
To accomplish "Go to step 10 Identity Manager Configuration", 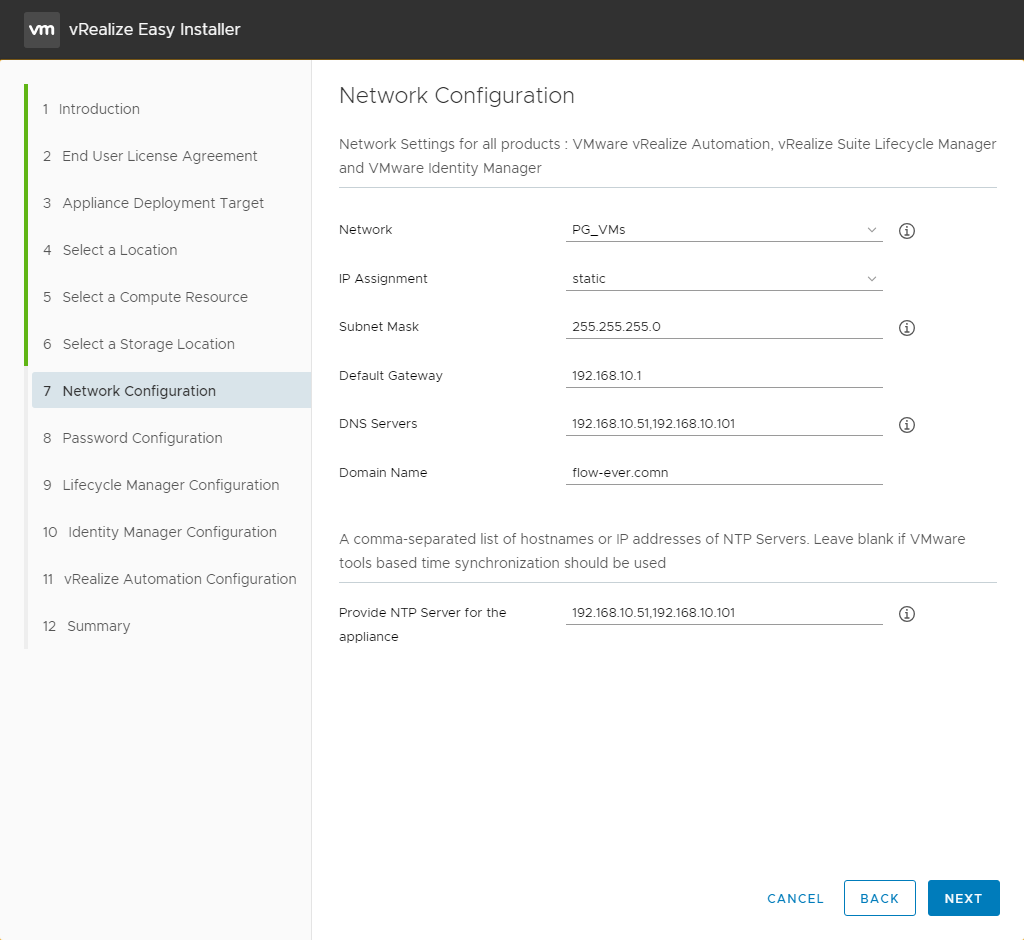I will pos(160,532).
